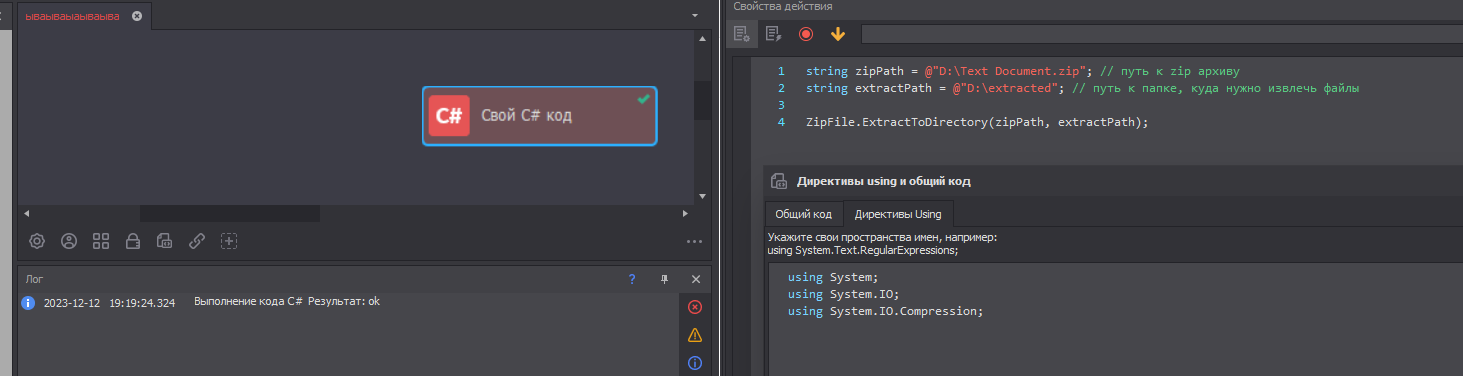Image resolution: width=1463 pixels, height=376 pixels.
Task: Pin the Log panel
Action: pos(664,280)
